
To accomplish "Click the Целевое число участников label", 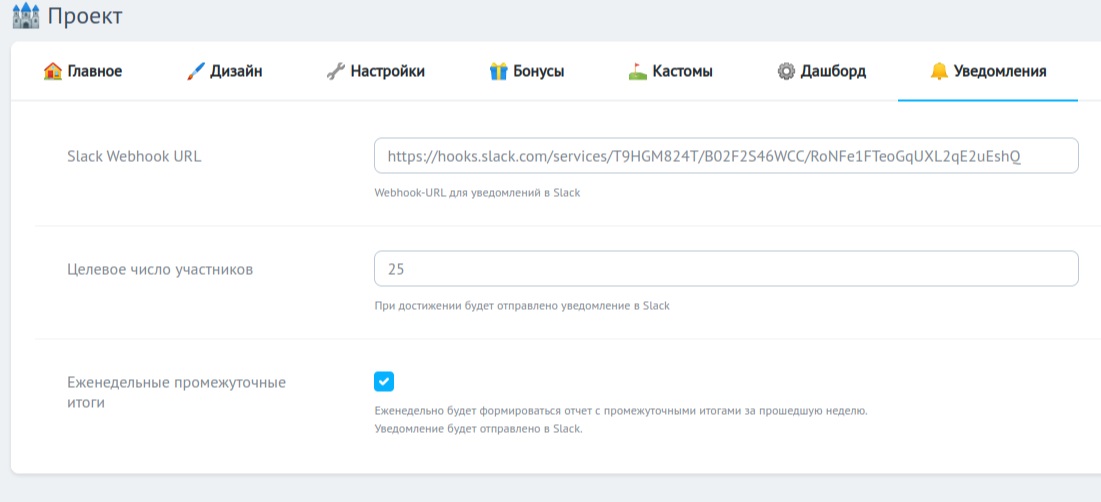I will 160,270.
